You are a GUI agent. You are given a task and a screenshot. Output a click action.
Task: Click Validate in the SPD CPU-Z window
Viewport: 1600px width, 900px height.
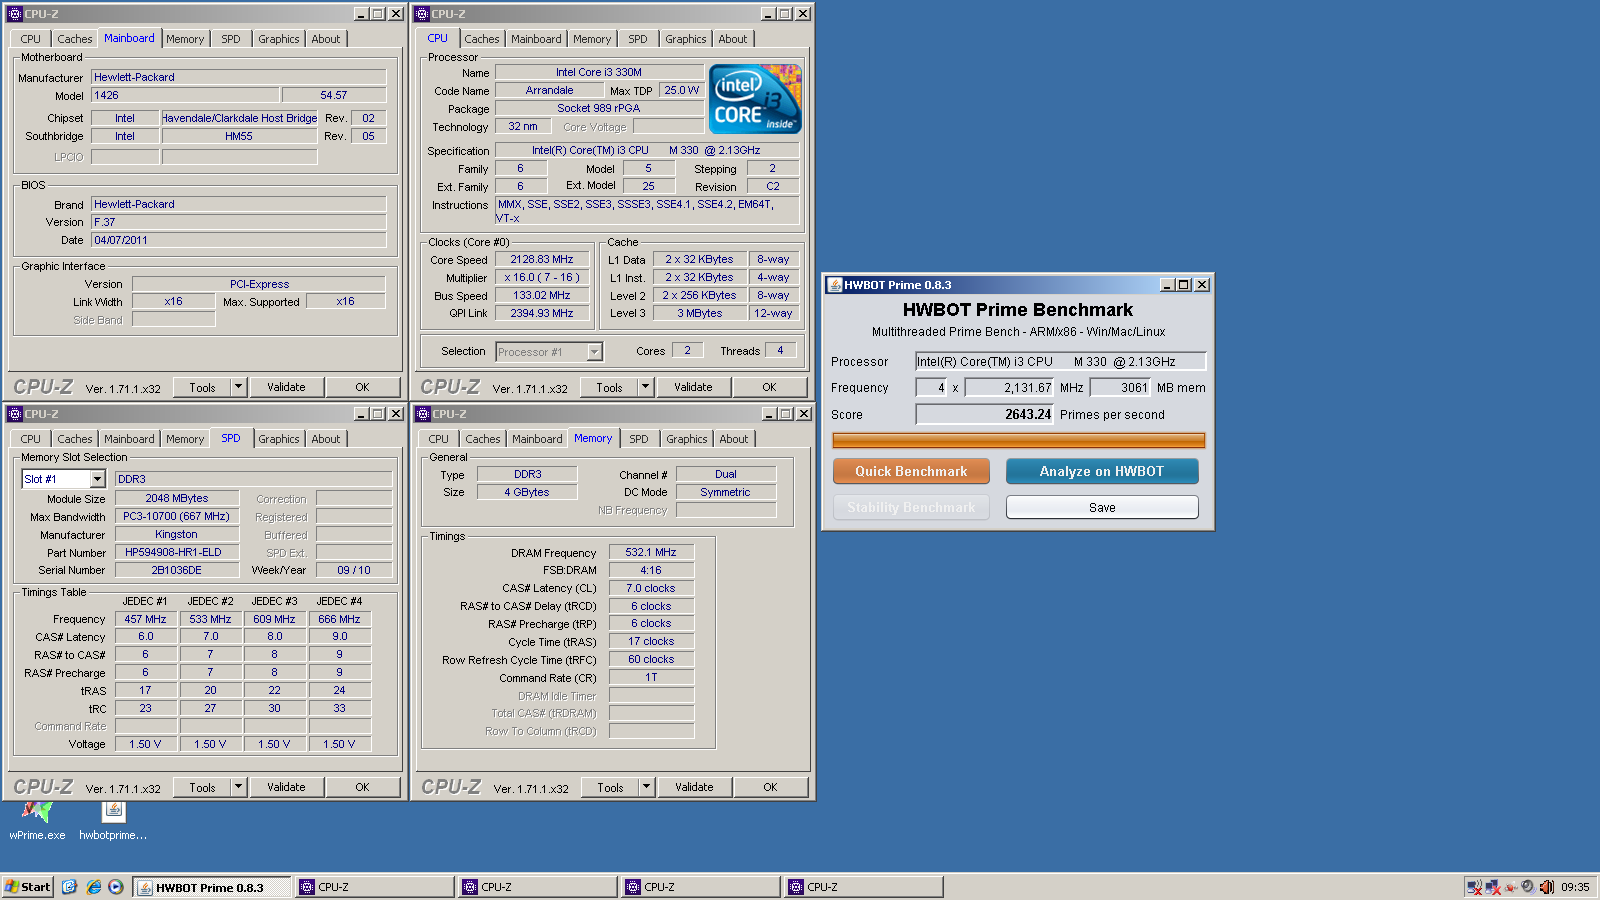[286, 787]
